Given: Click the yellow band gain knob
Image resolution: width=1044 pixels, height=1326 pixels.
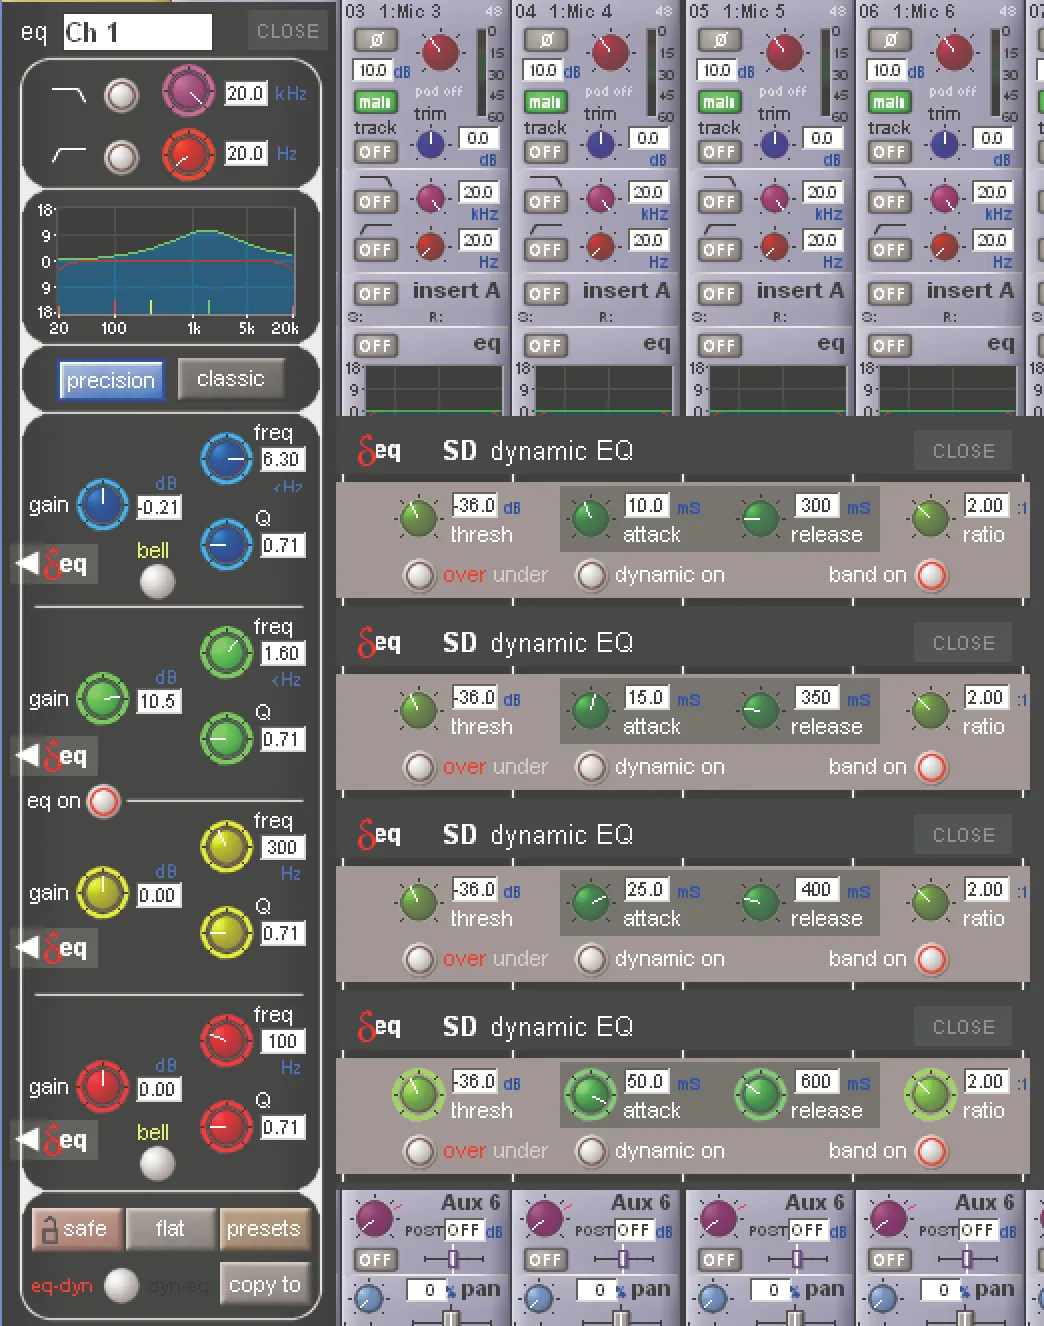Looking at the screenshot, I should point(103,893).
